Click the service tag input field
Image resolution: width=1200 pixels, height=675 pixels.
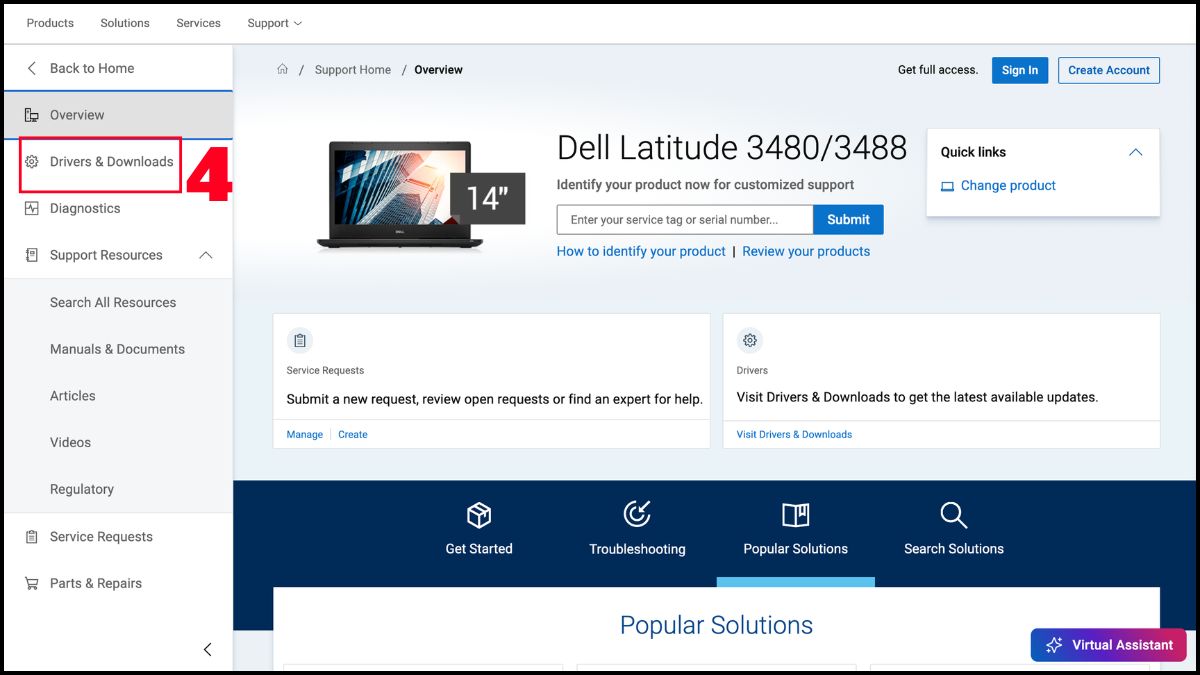point(685,220)
